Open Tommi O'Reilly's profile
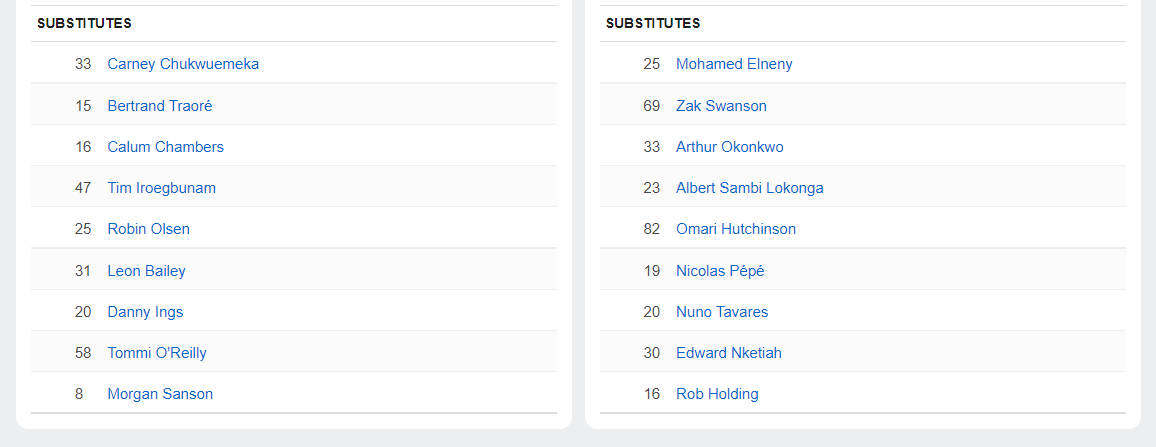1156x447 pixels. click(157, 353)
